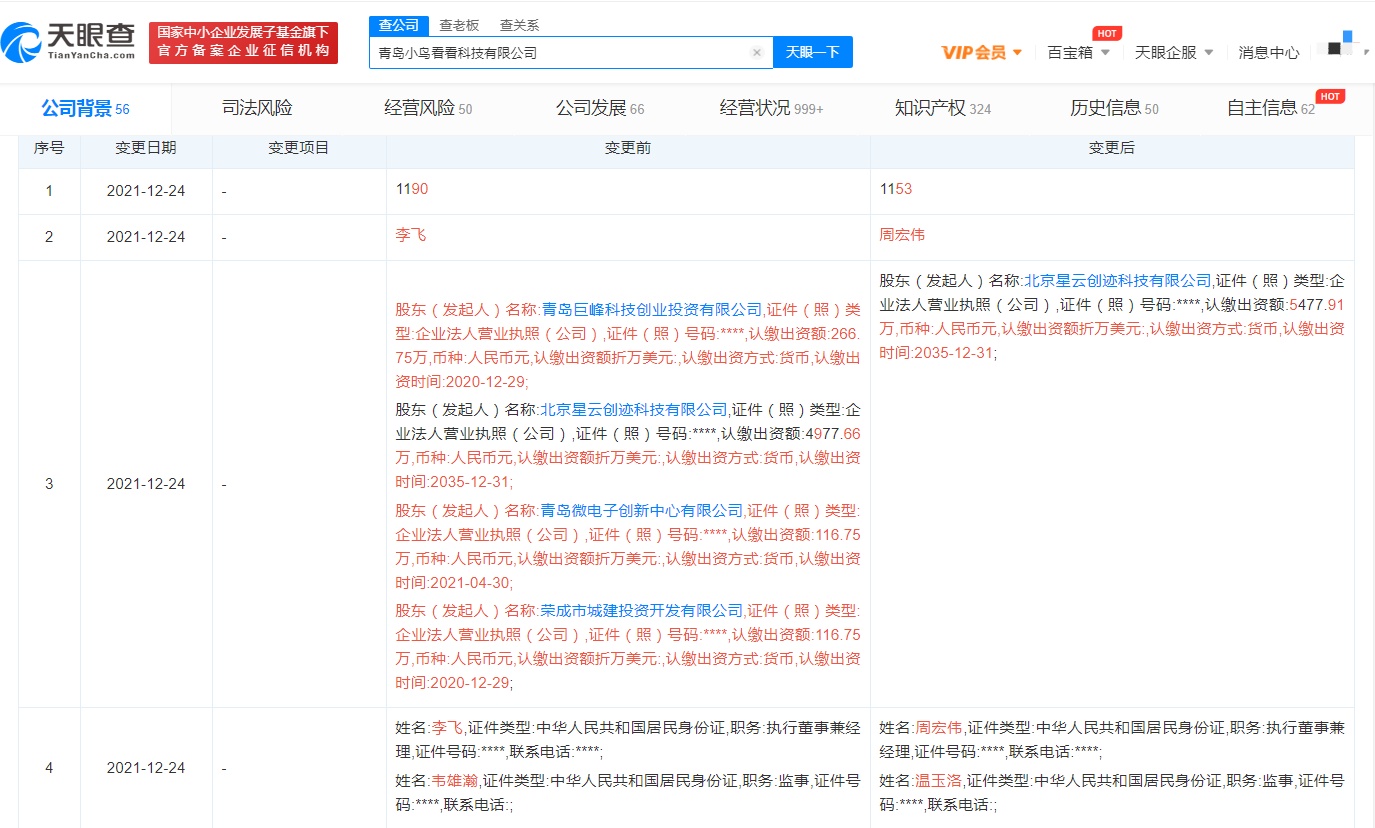Click value 1153 in row 1
The width and height of the screenshot is (1375, 828).
pyautogui.click(x=896, y=189)
